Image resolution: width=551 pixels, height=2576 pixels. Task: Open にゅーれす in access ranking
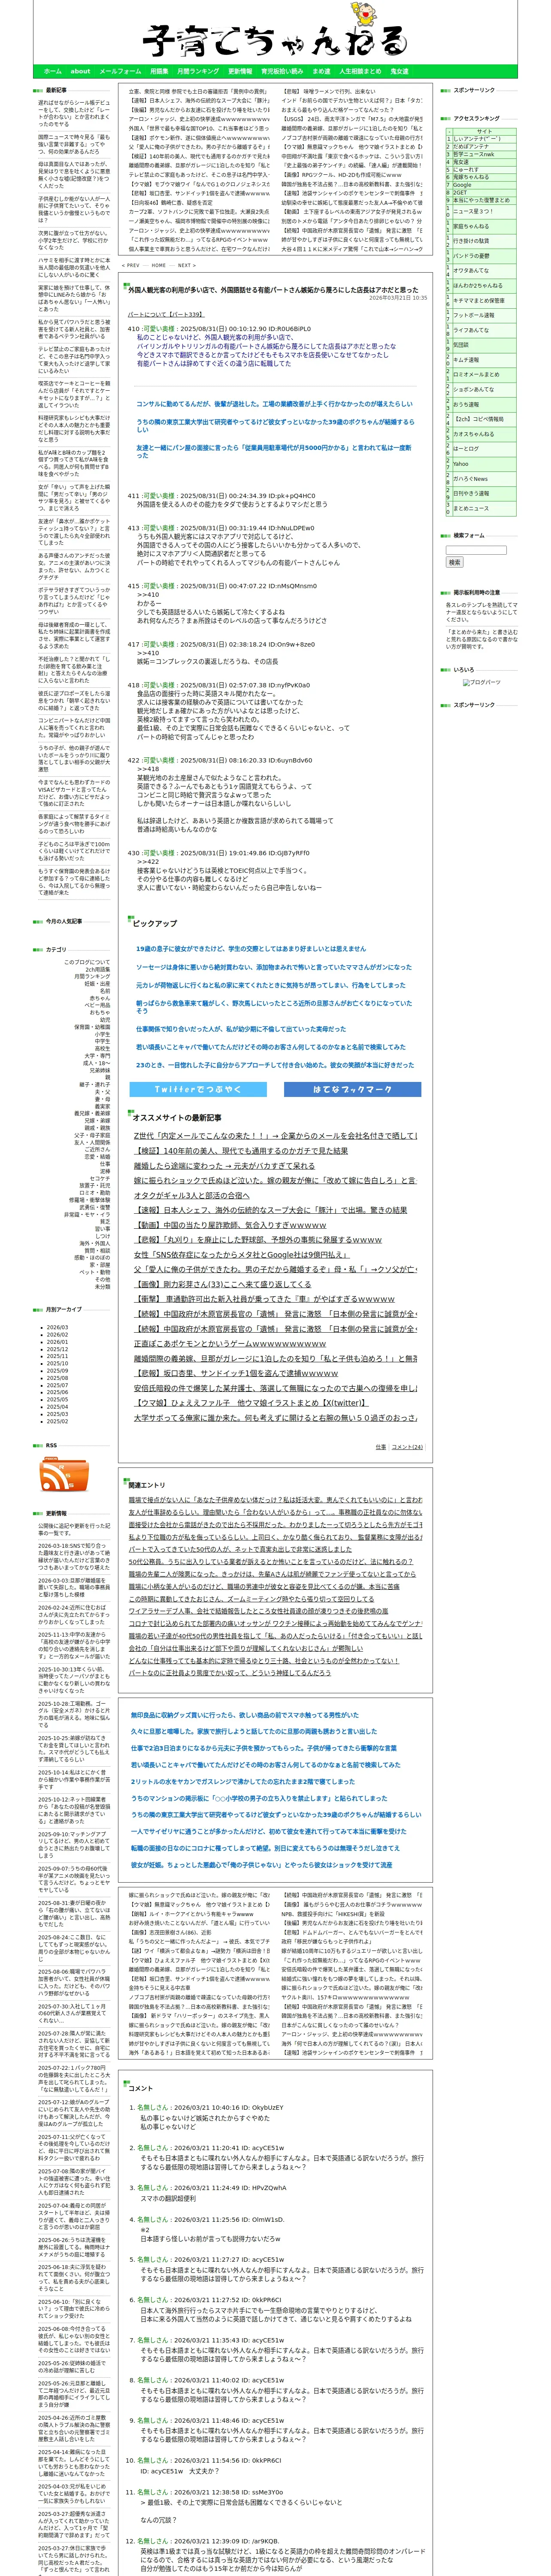click(466, 169)
